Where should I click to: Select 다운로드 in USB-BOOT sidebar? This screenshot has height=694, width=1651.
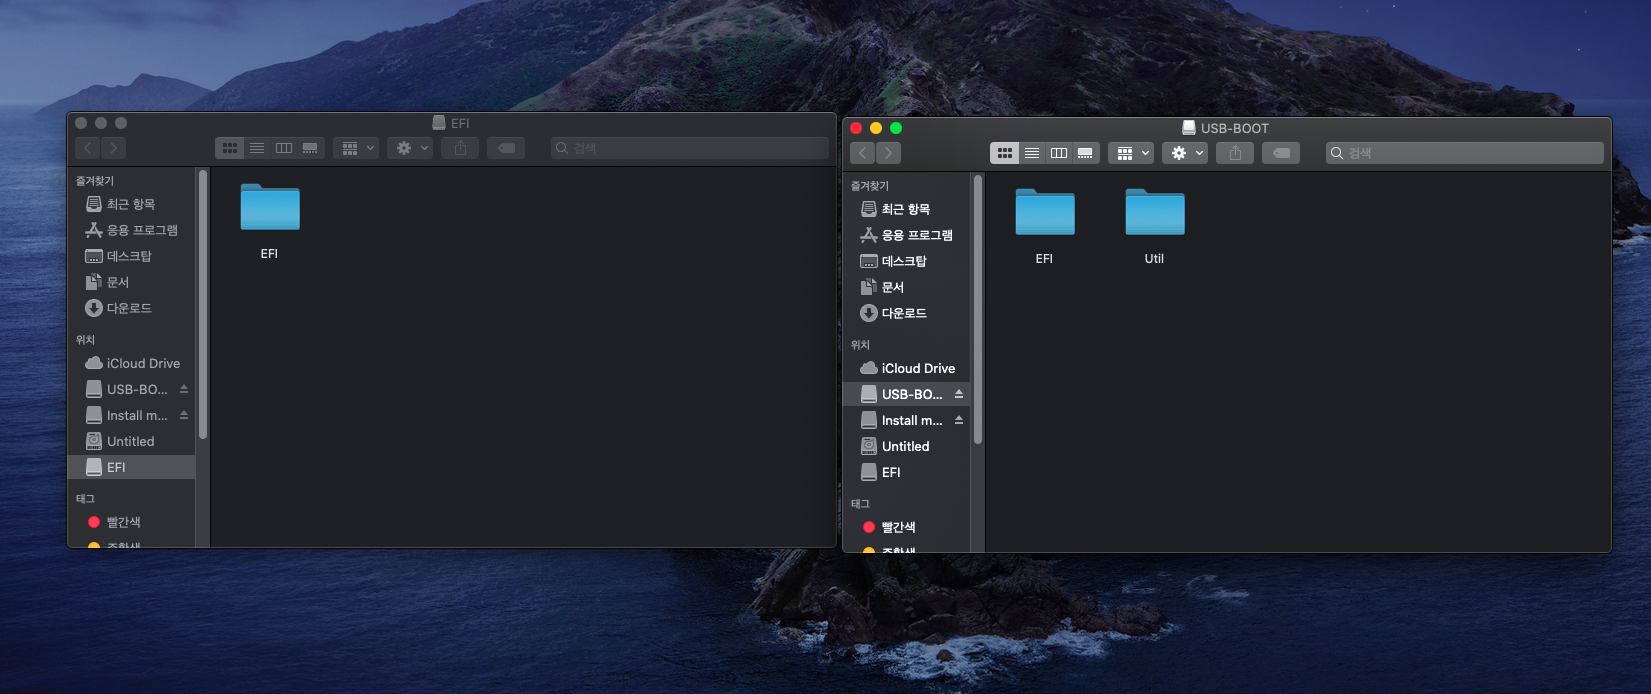coord(906,313)
